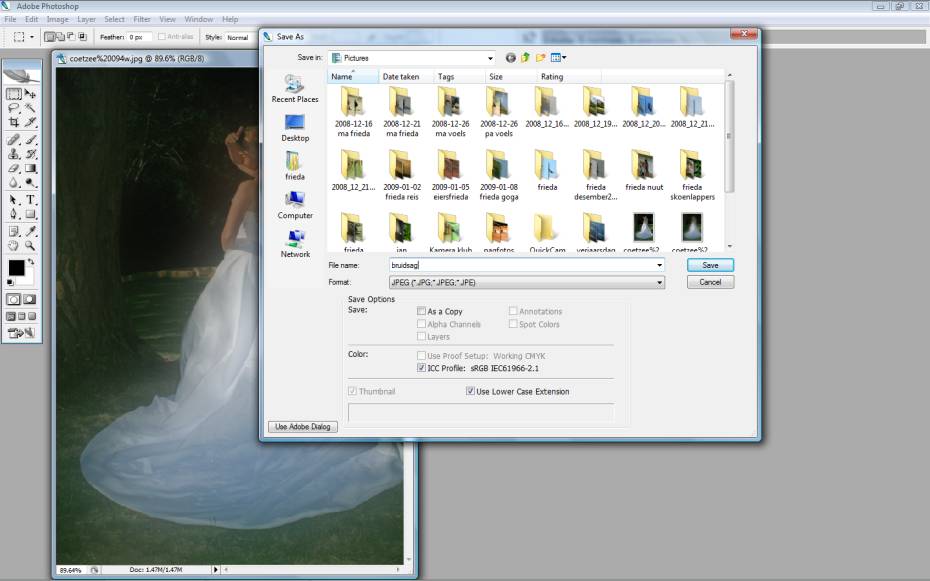Viewport: 930px width, 581px height.
Task: Expand the File name history dropdown
Action: coord(660,265)
